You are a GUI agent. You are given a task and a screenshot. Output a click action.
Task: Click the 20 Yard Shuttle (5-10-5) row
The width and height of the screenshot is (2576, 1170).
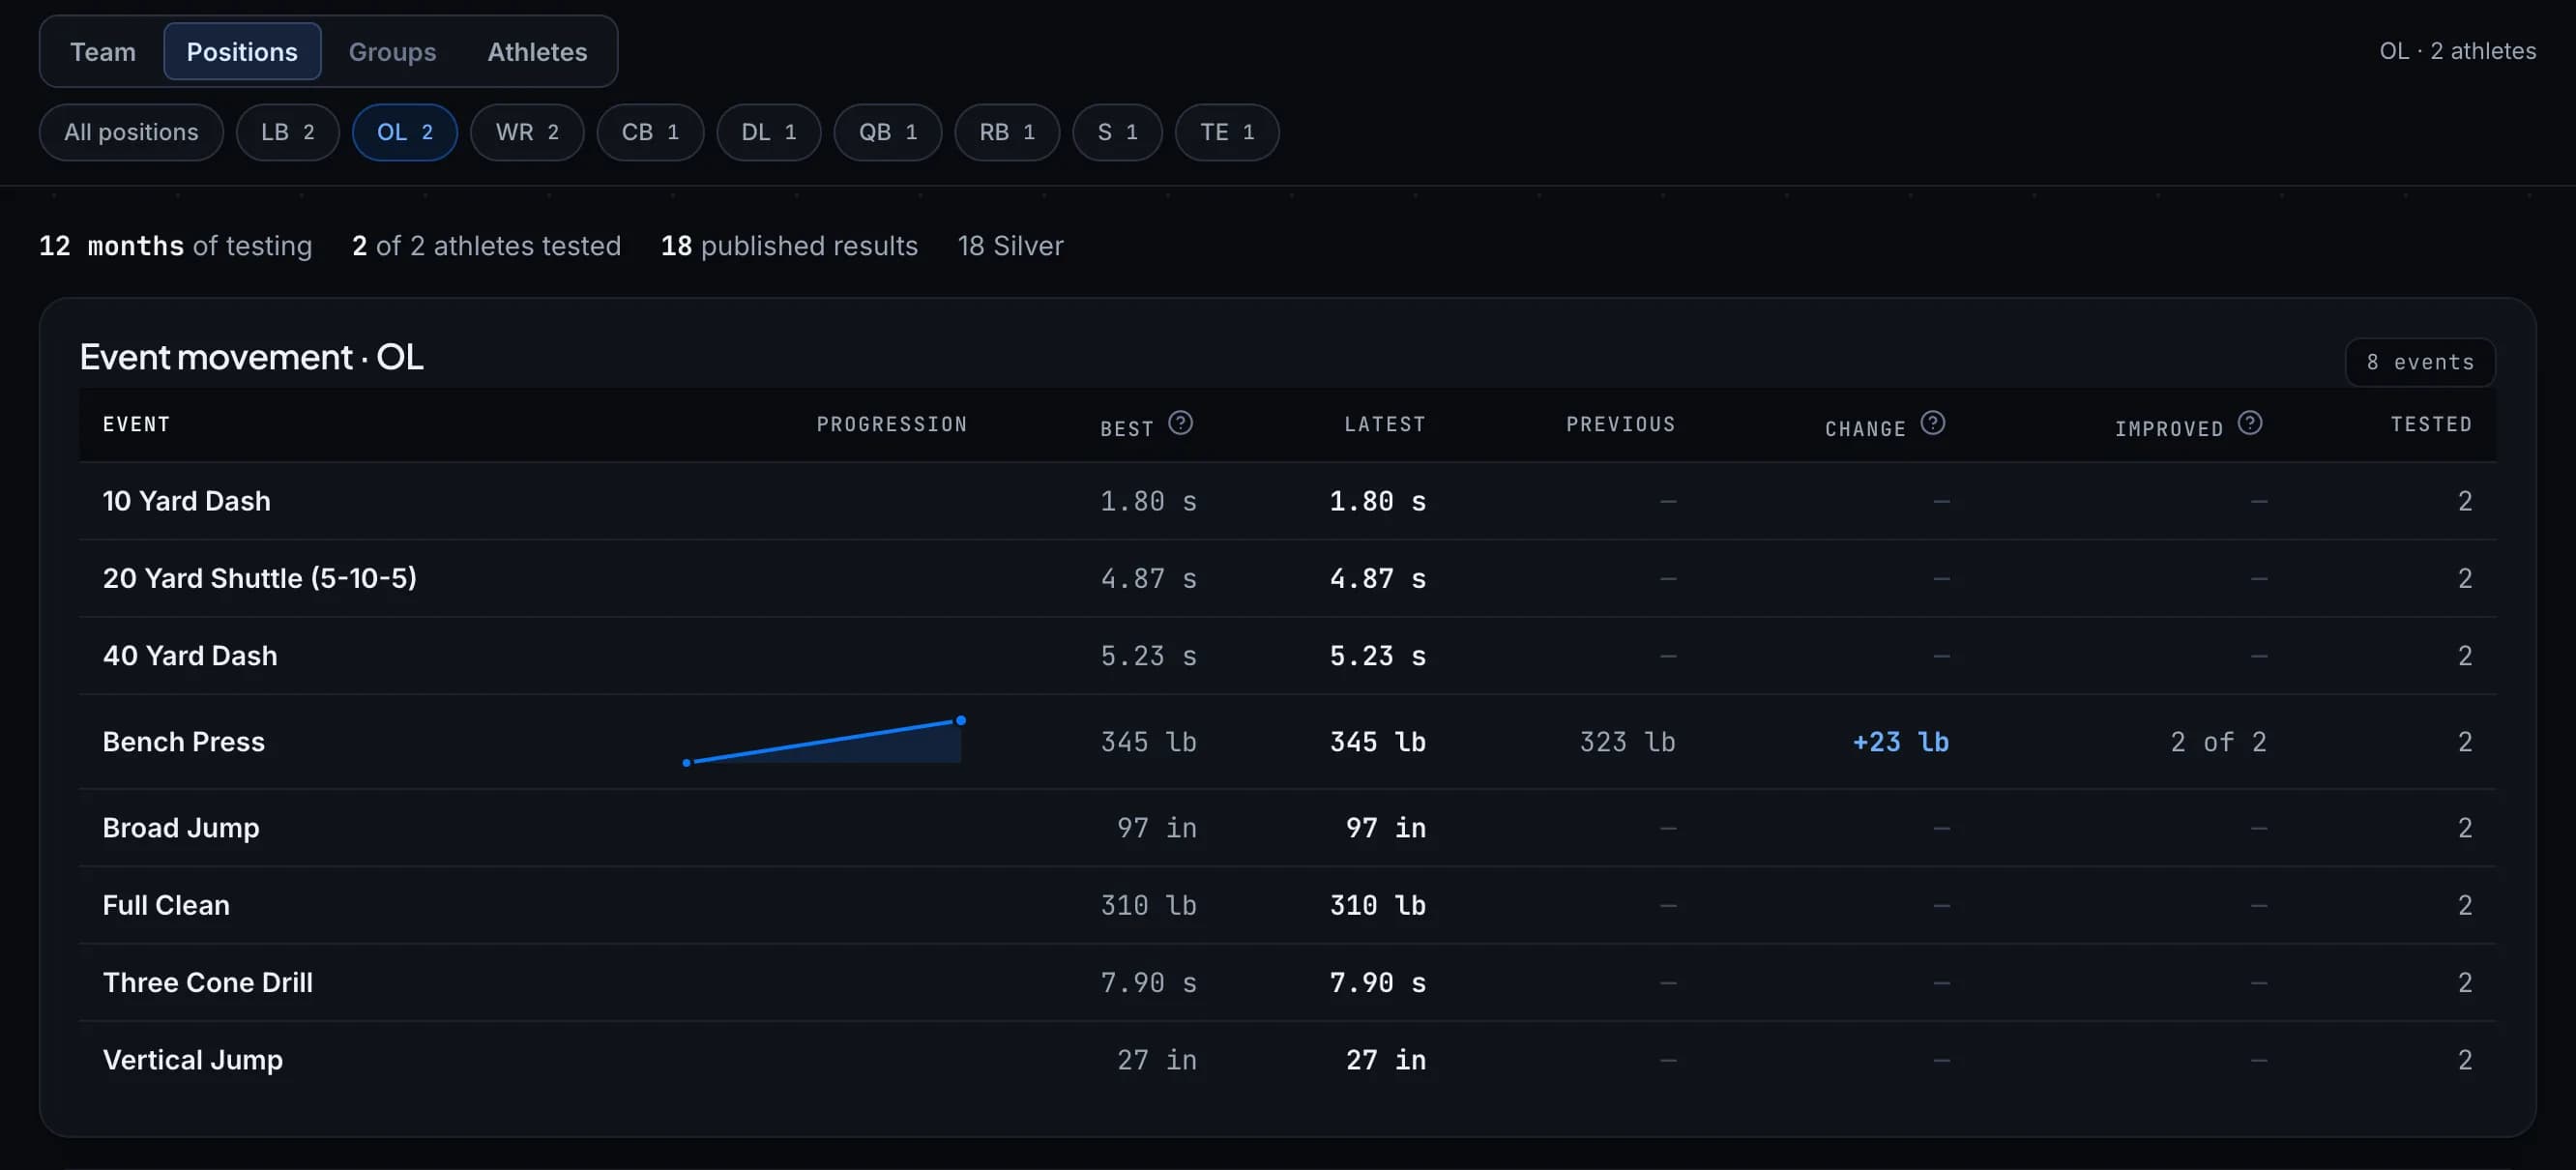tap(1288, 578)
